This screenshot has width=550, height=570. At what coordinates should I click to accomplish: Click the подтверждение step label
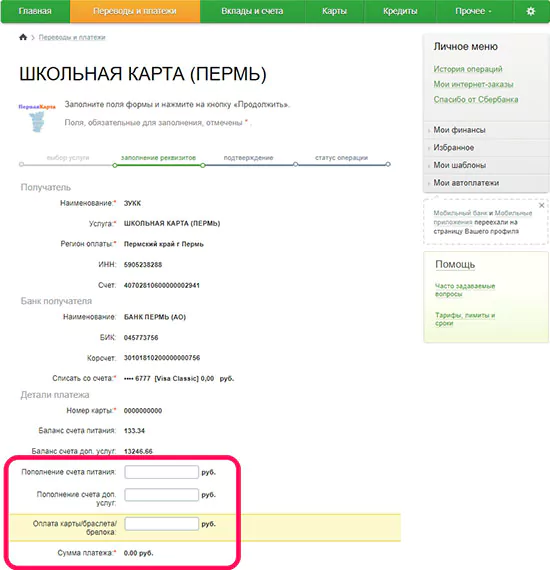click(x=248, y=158)
